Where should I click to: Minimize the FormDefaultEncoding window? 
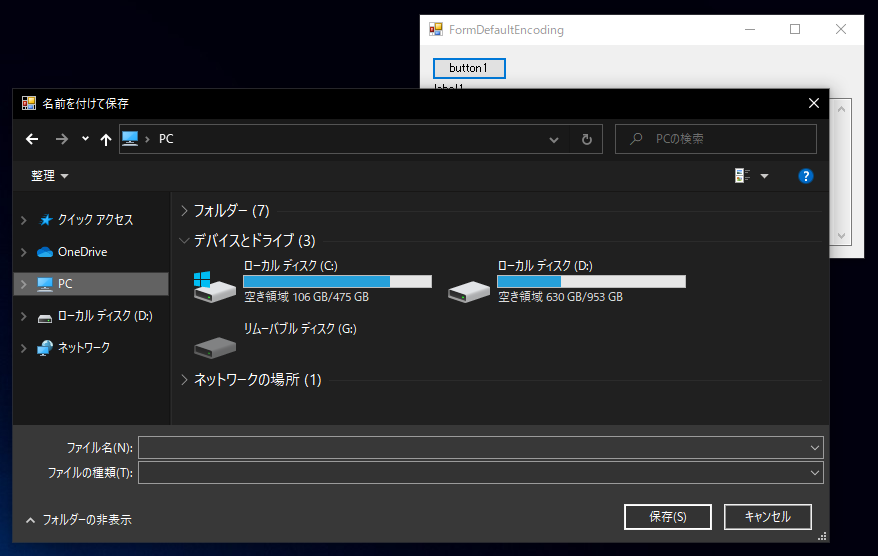pyautogui.click(x=750, y=29)
